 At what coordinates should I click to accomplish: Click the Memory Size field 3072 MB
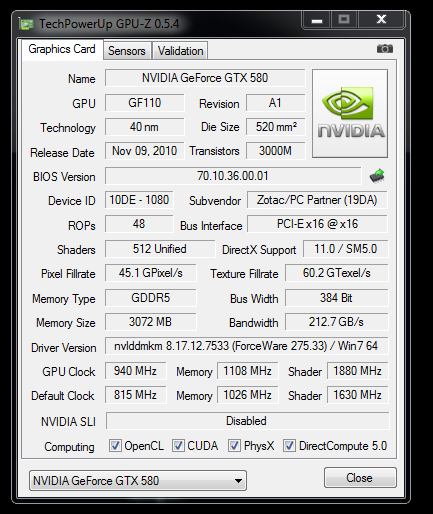pos(150,322)
